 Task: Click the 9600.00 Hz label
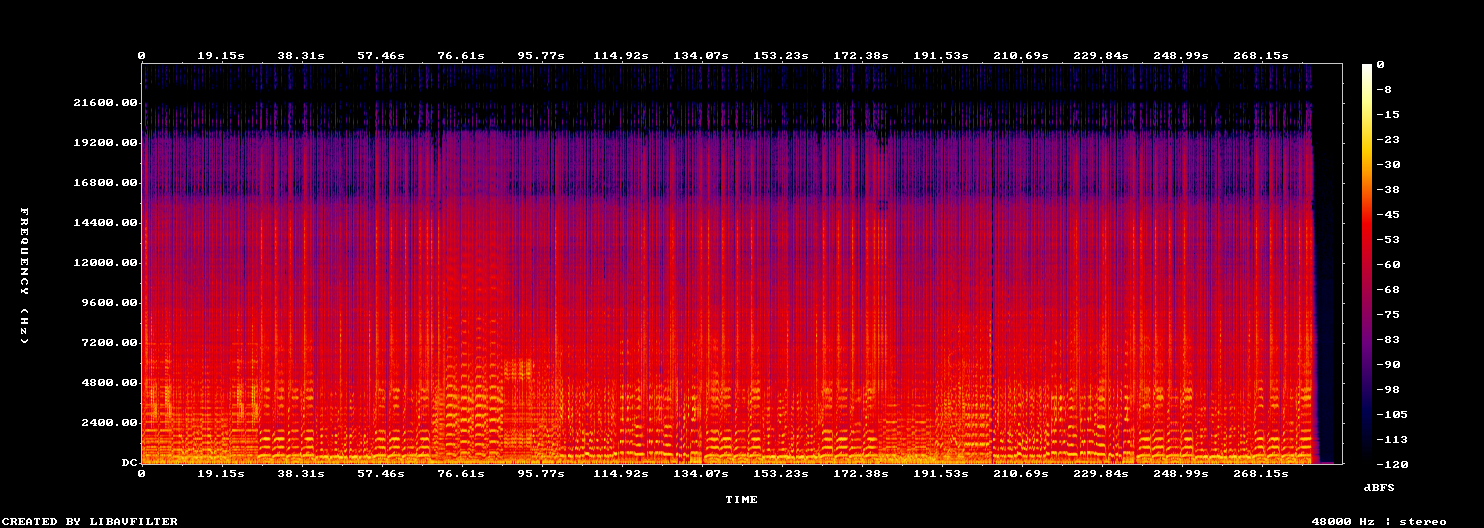(108, 303)
